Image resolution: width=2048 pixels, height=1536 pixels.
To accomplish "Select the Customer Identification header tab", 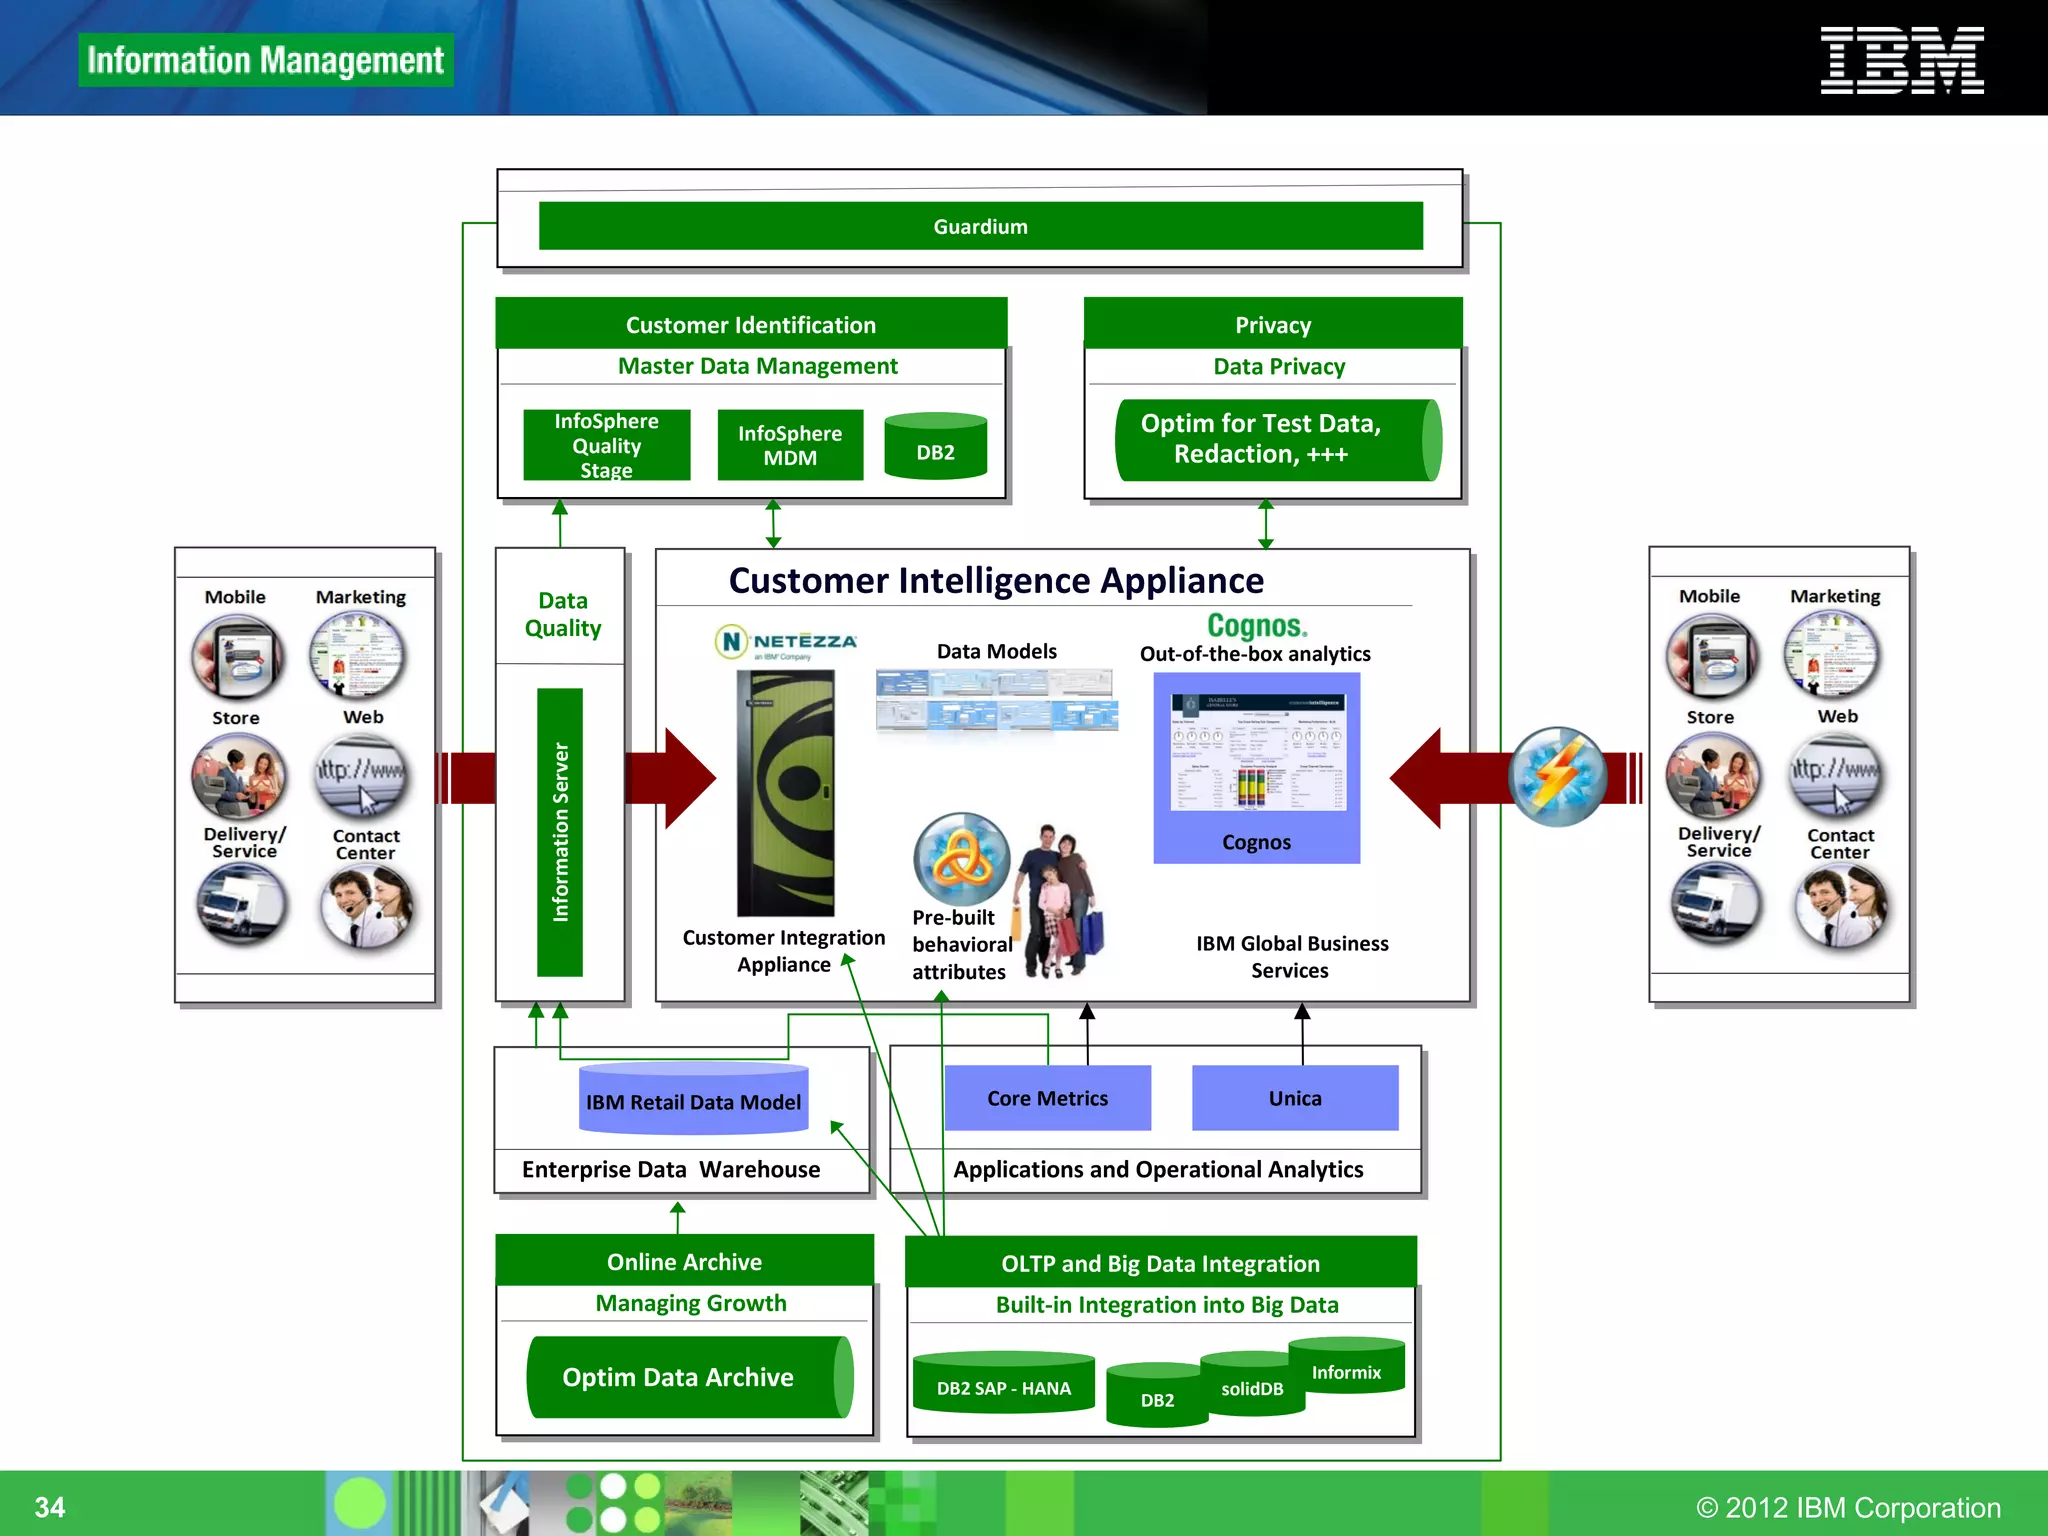I will (750, 324).
